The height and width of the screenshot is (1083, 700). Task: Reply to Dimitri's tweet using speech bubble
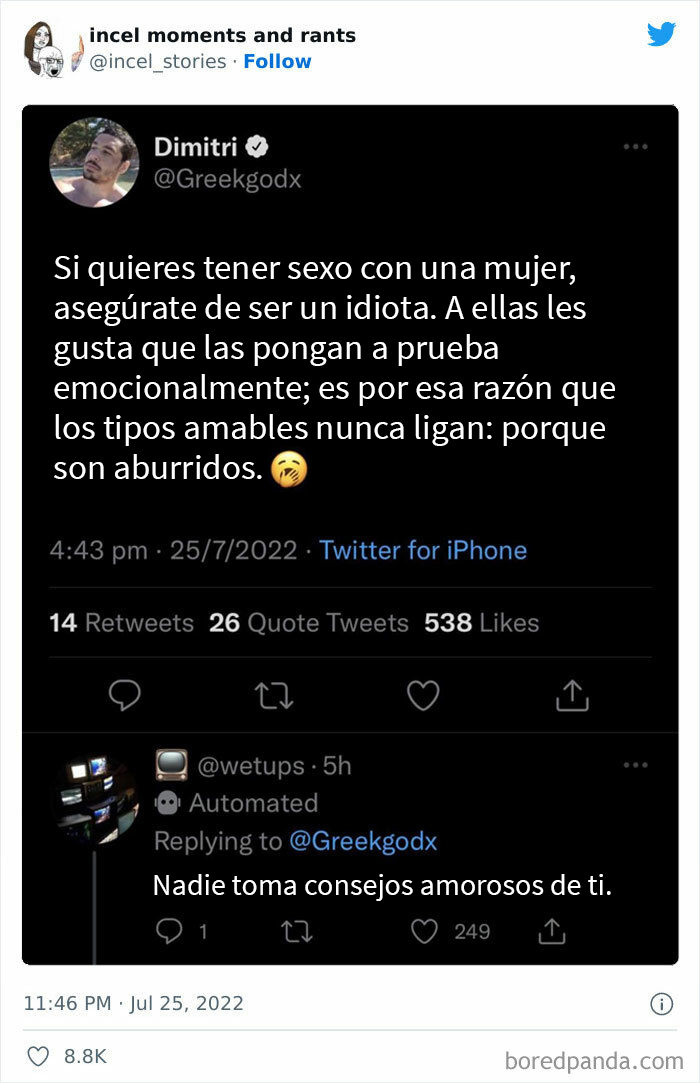[123, 694]
